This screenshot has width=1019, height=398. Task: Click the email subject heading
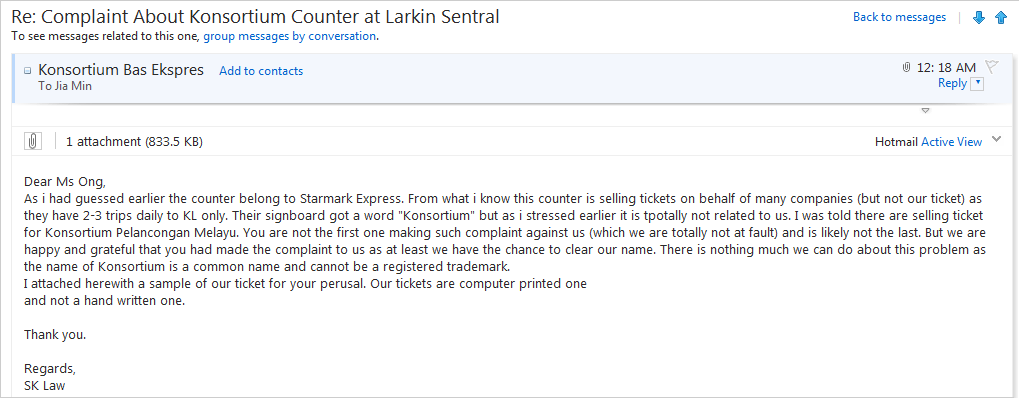point(255,16)
